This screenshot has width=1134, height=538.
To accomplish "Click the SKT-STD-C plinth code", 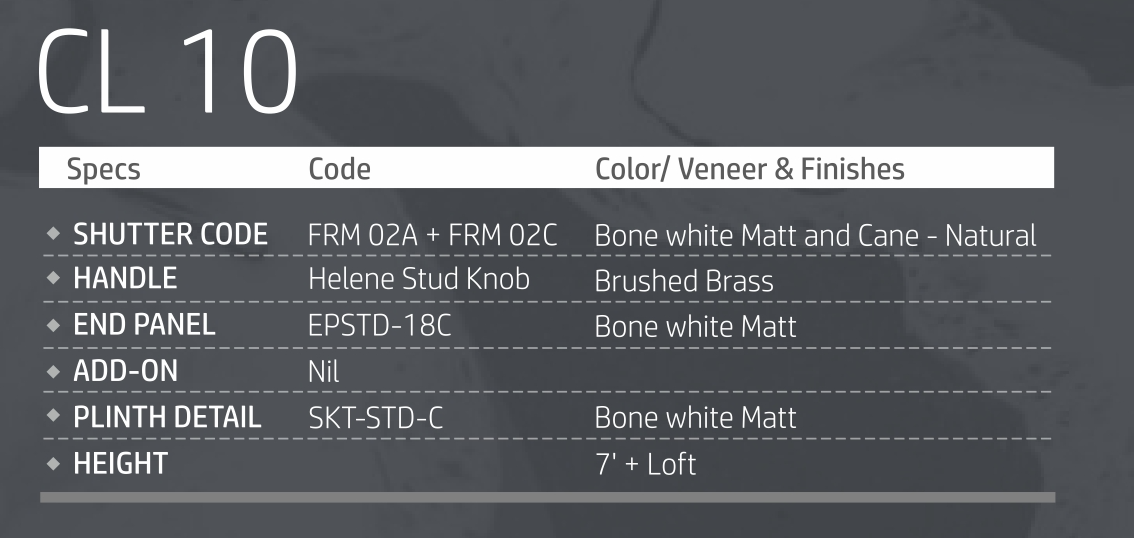I will point(375,419).
